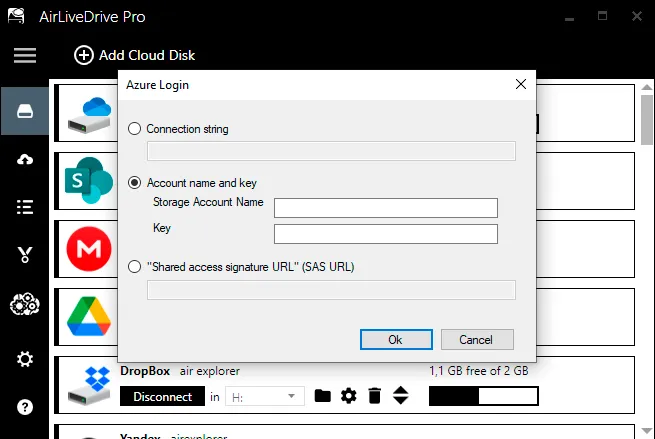Screen dimensions: 655x439
Task: Click the scissors sidebar icon
Action: pos(25,254)
